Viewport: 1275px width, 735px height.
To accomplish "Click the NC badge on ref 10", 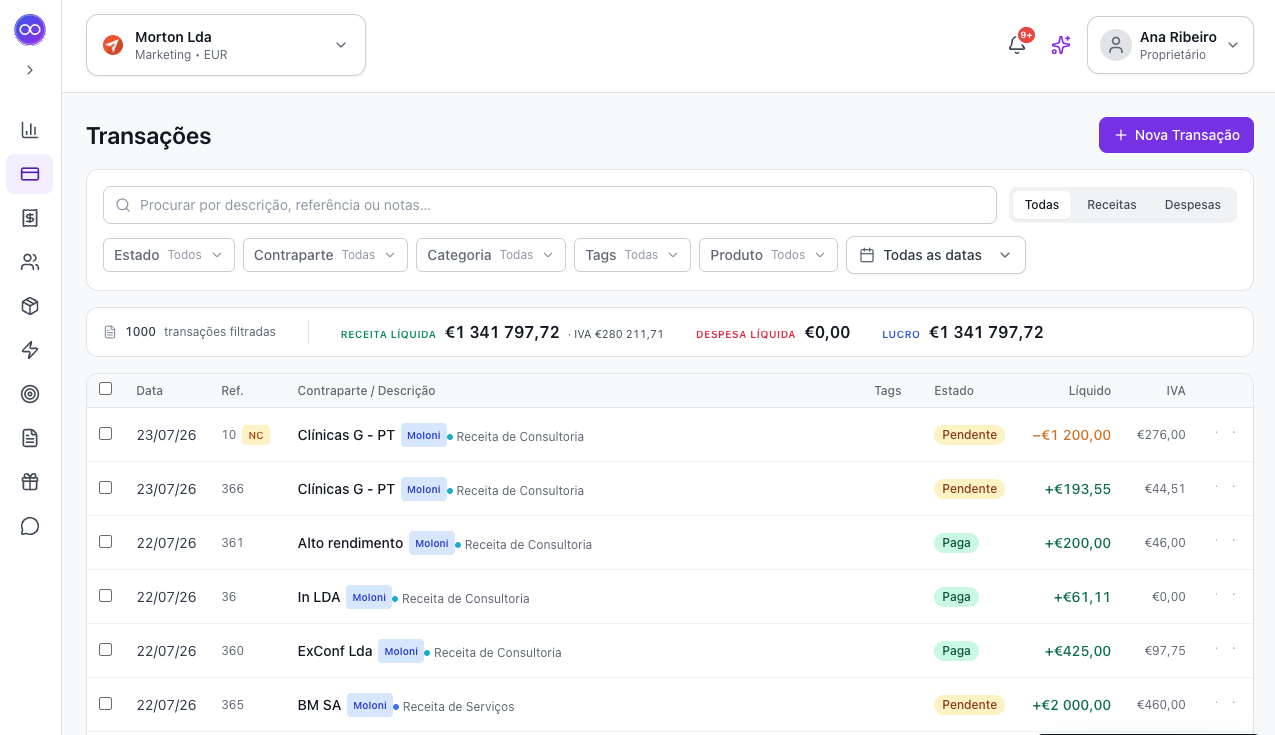I will [x=256, y=435].
